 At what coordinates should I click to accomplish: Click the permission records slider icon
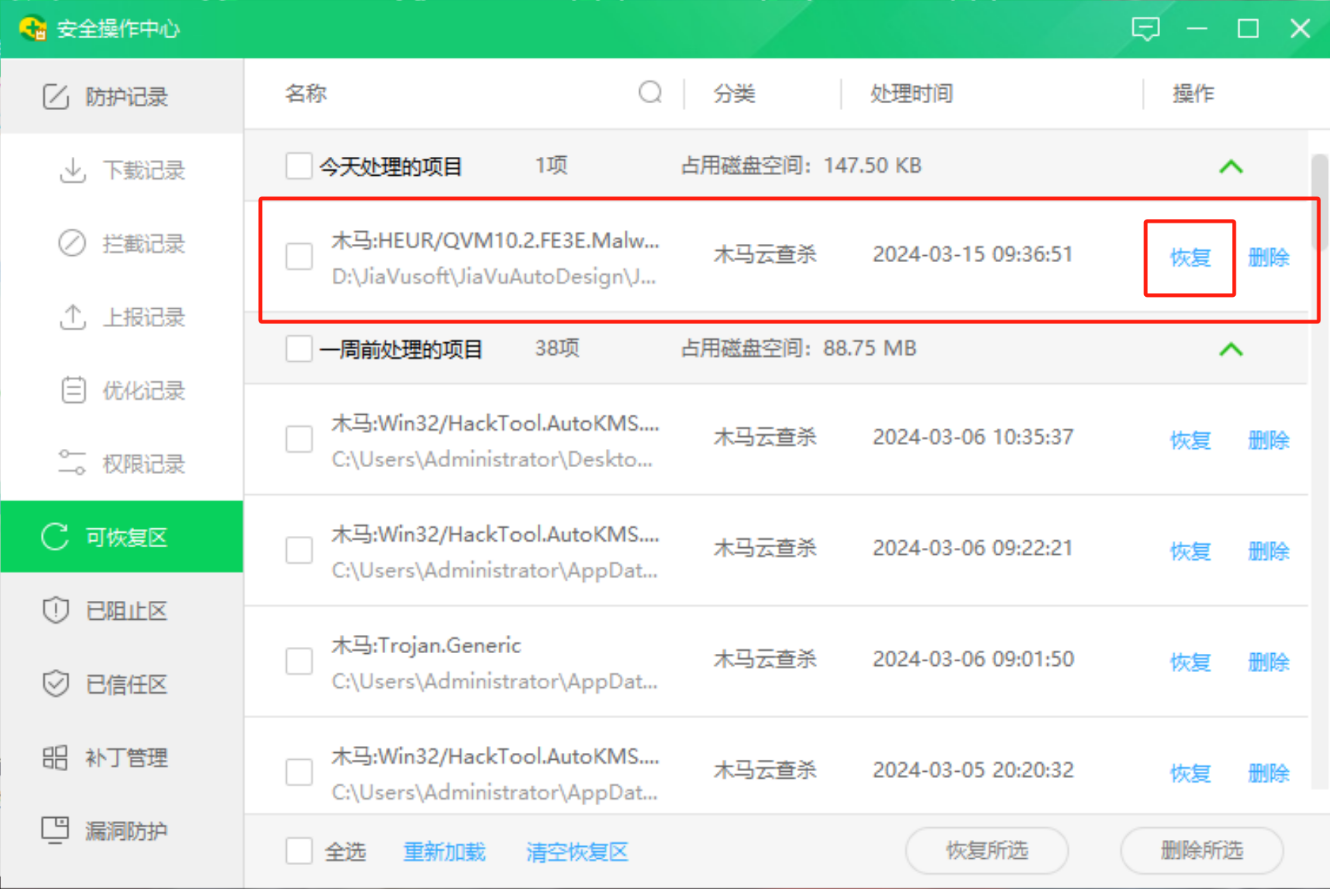click(x=72, y=463)
